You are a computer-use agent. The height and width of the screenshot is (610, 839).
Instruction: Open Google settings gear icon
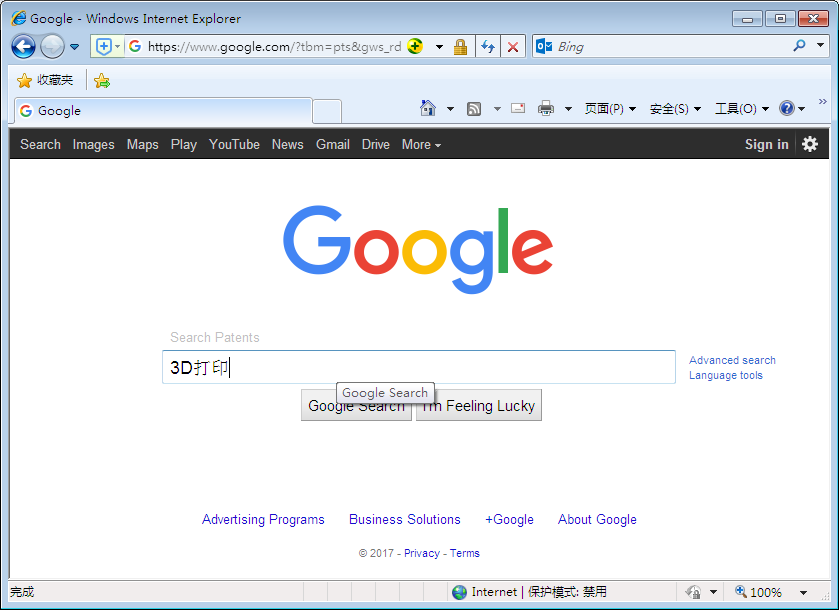click(x=810, y=144)
